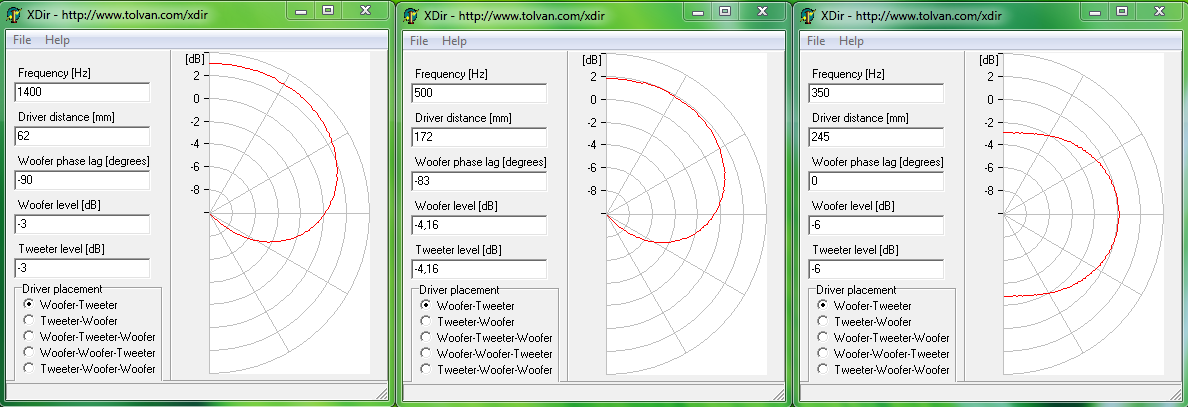Screen dimensions: 1188x407
Task: Click Woofer level field in middle window
Action: point(479,225)
